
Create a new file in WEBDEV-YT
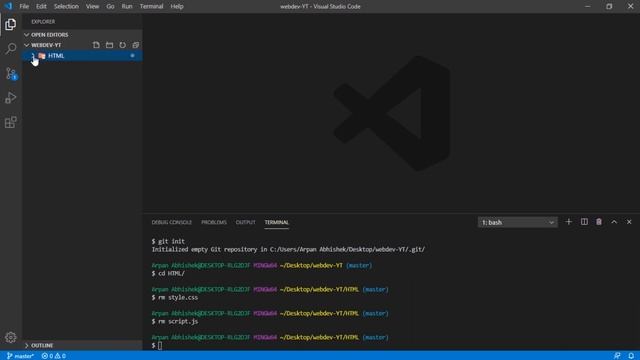pos(96,45)
